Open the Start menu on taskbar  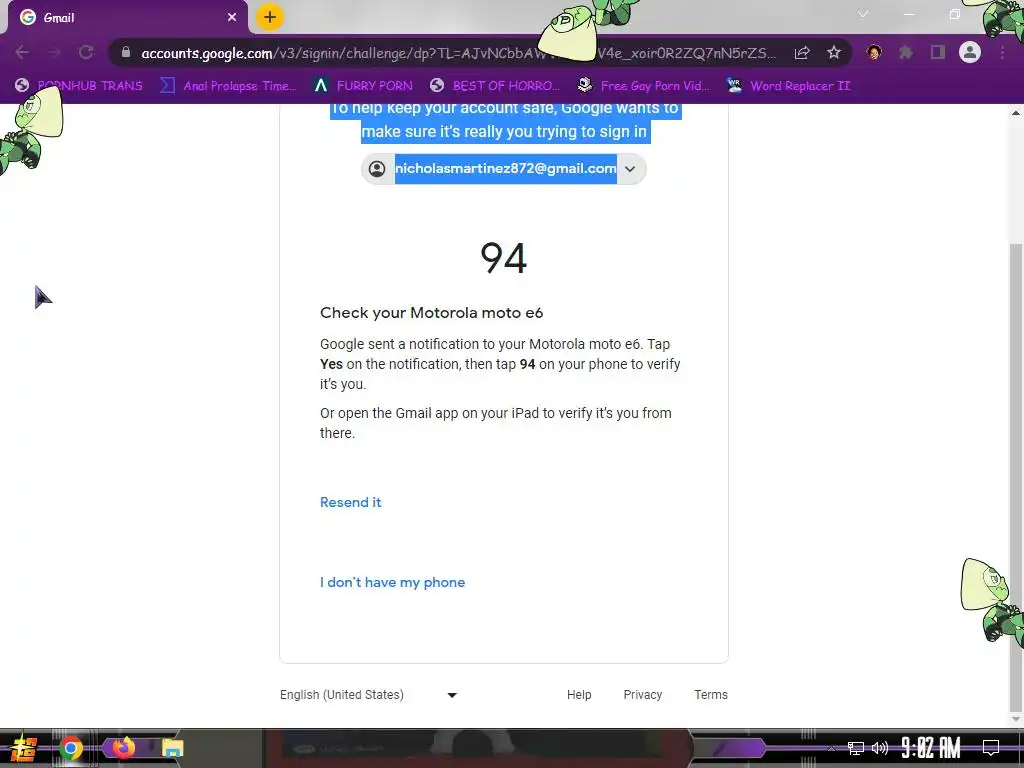24,748
